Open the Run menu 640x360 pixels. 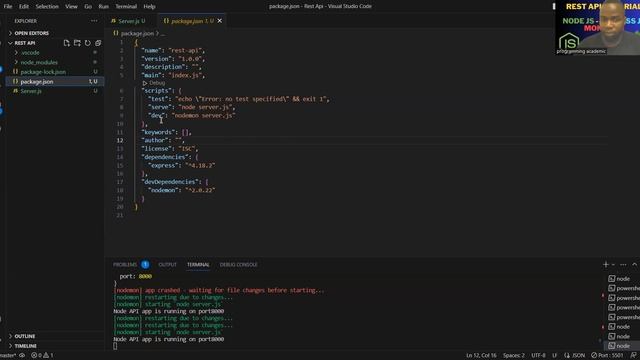click(104, 7)
